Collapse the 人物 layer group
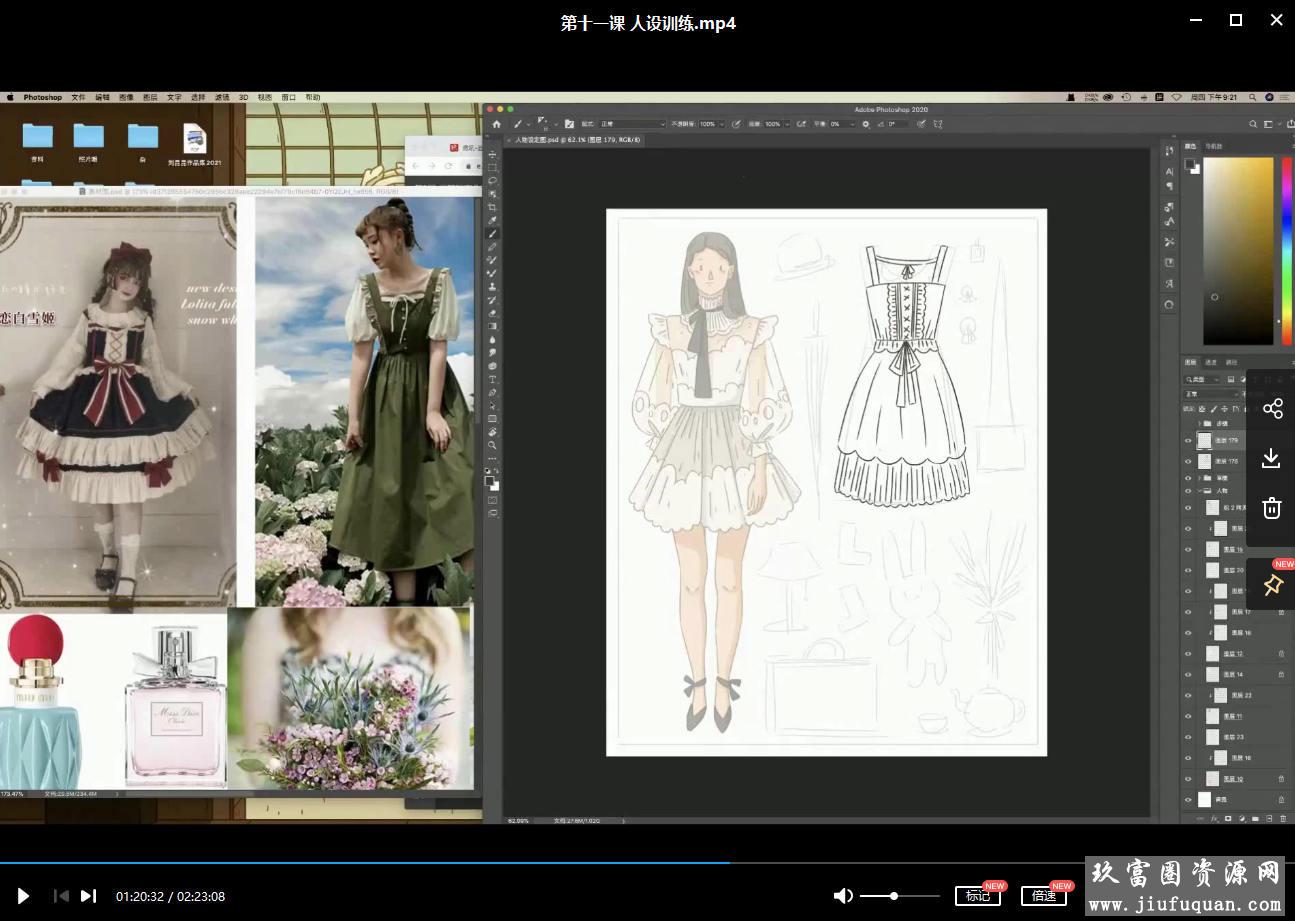This screenshot has height=921, width=1295. pos(1199,491)
